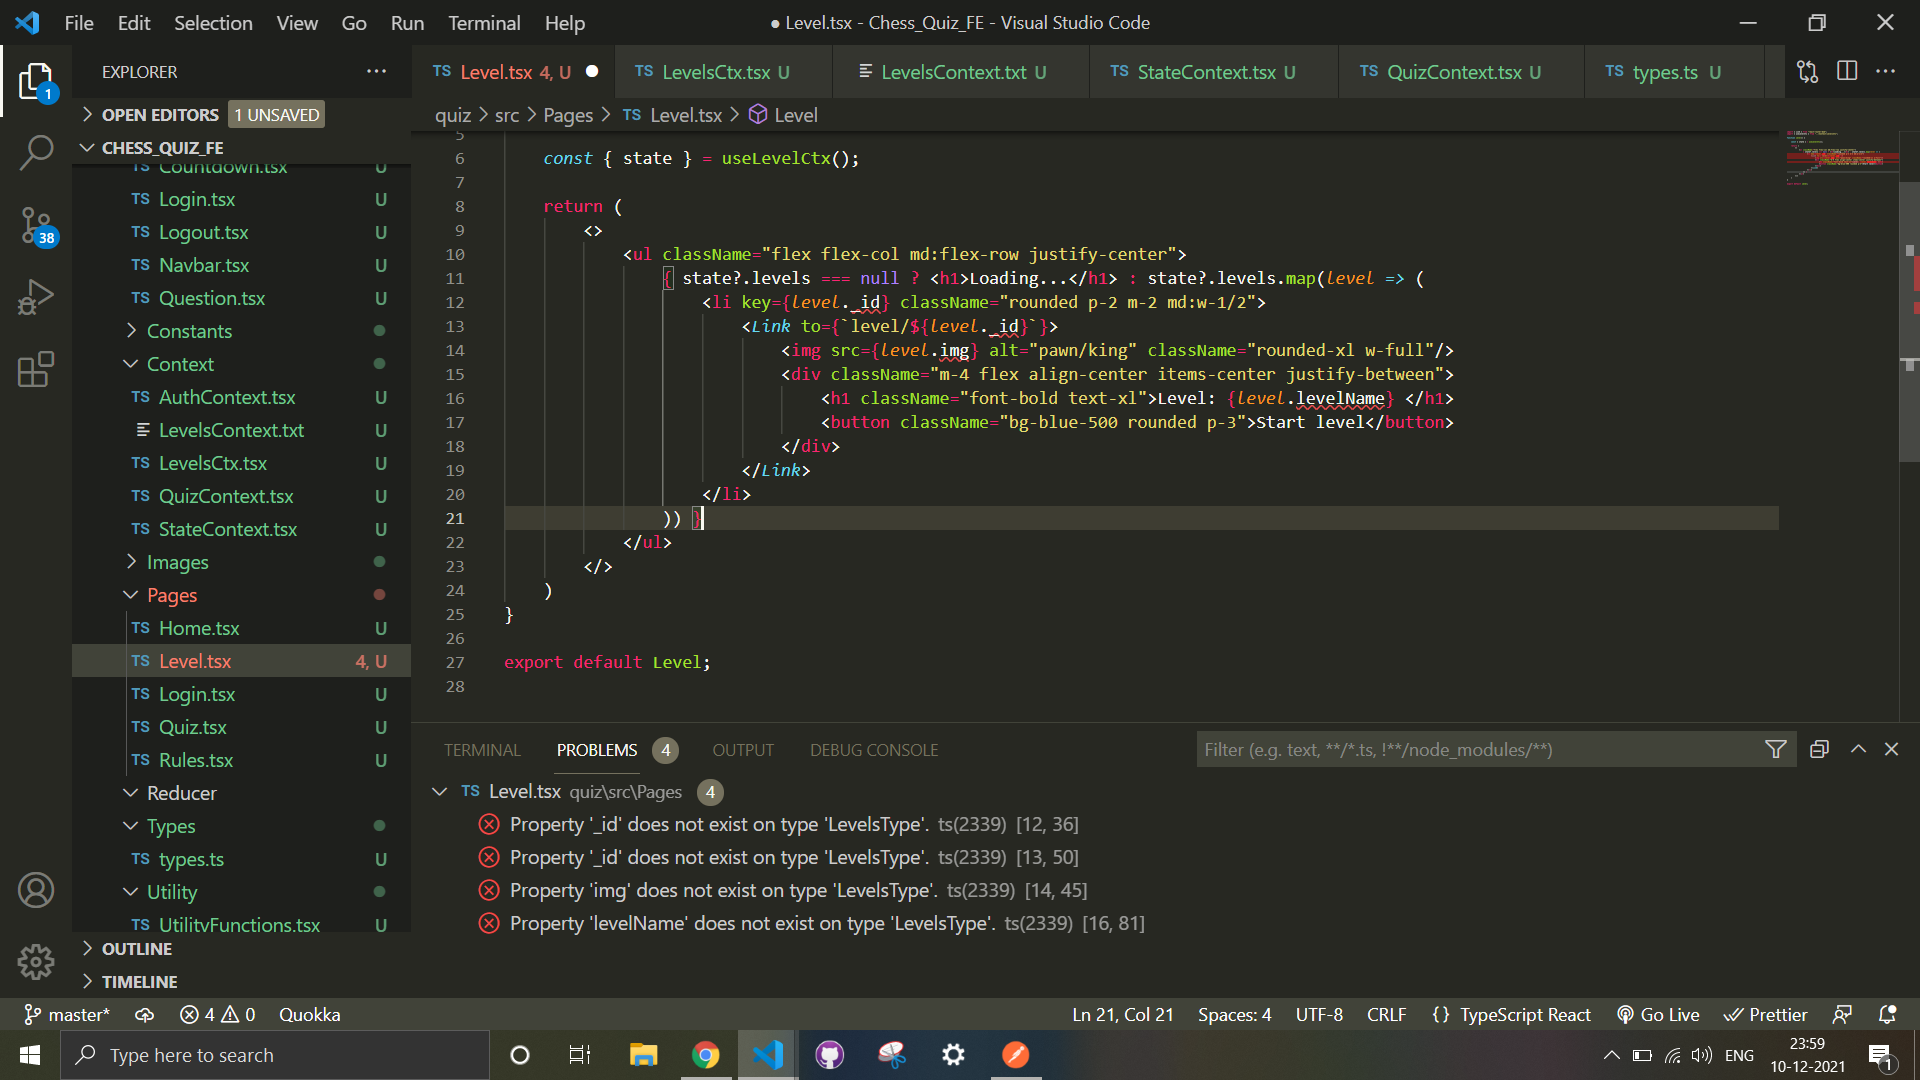Close the bottom panel

point(1891,749)
